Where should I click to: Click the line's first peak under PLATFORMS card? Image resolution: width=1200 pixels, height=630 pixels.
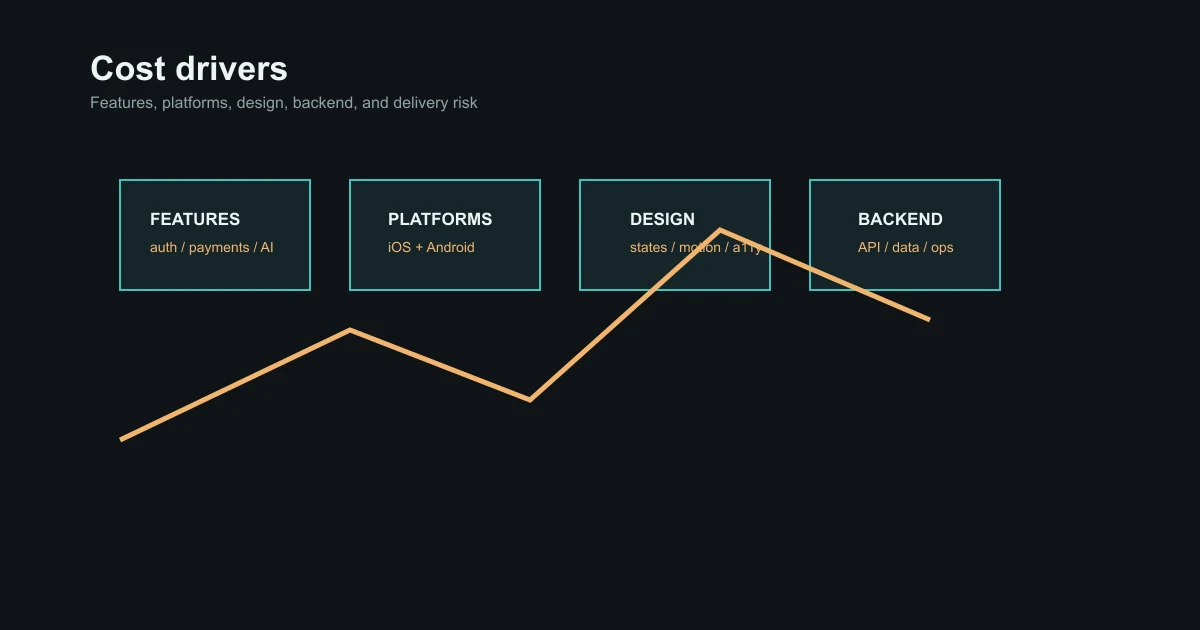[350, 329]
